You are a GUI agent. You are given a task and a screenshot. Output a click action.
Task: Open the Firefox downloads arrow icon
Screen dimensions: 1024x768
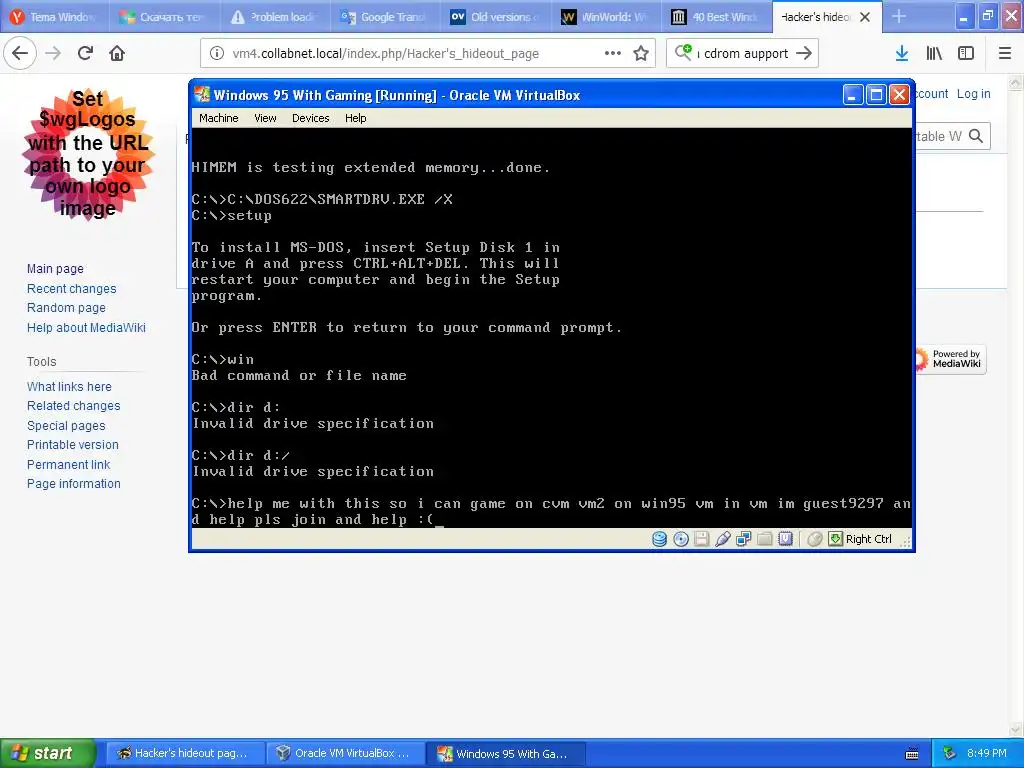coord(902,54)
